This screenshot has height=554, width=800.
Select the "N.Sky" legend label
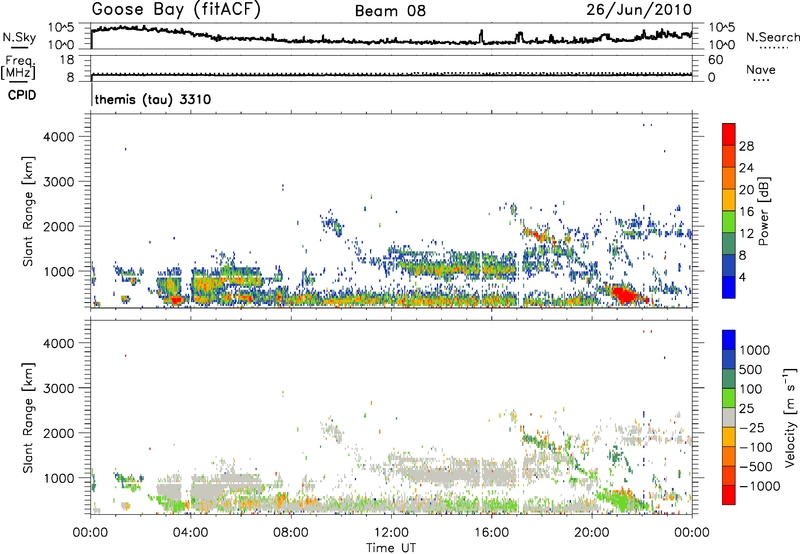click(19, 37)
